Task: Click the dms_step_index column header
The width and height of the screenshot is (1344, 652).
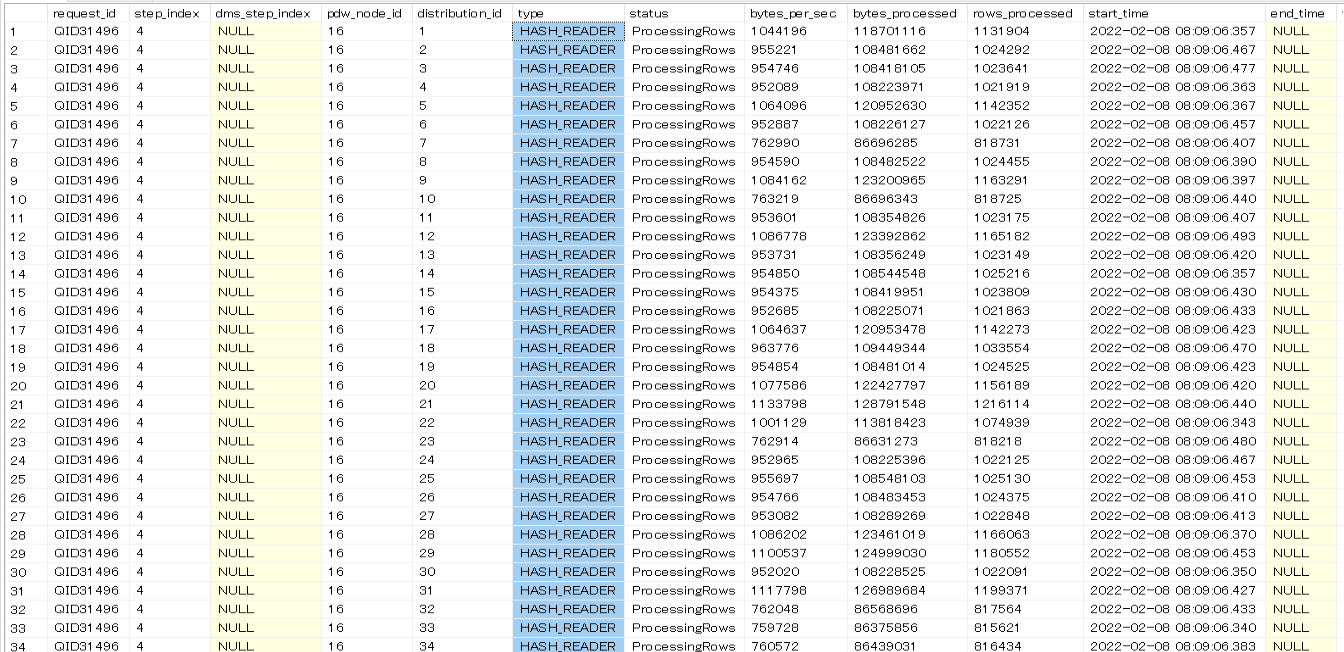Action: click(x=265, y=13)
